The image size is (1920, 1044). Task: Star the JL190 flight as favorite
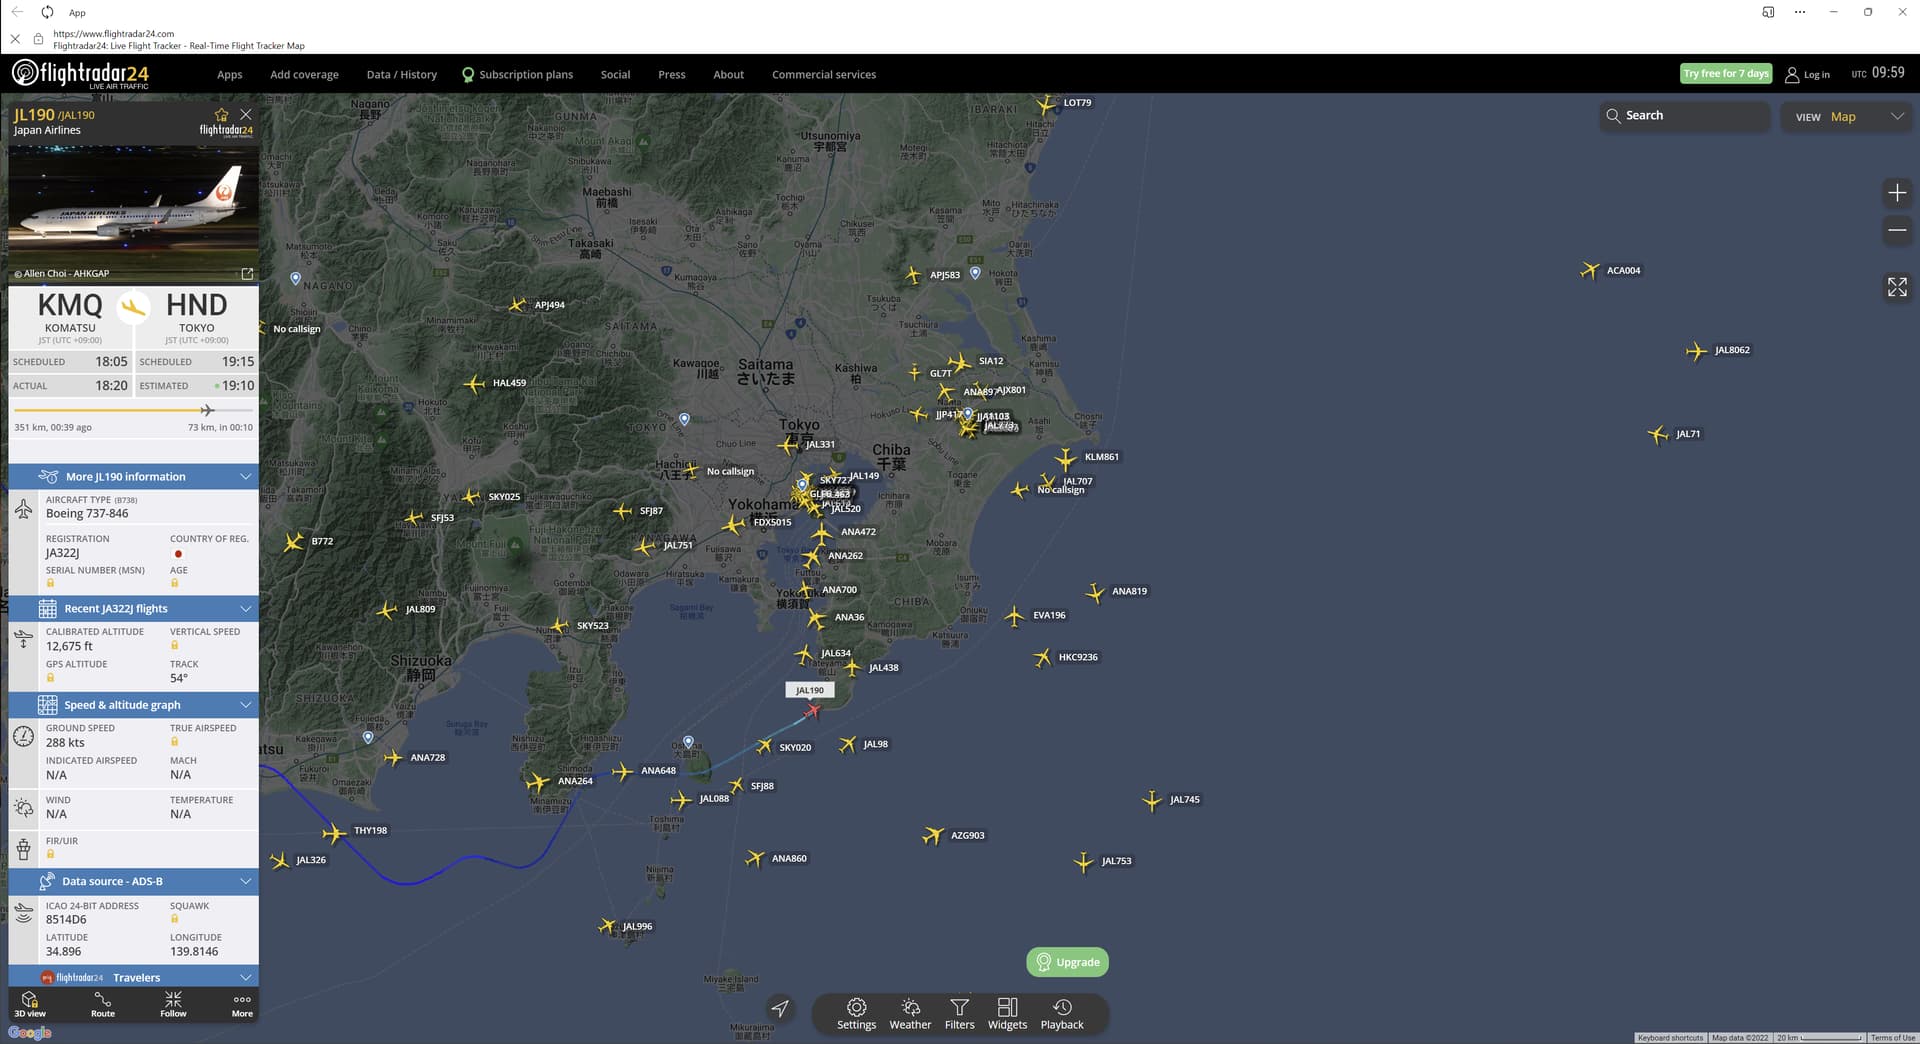pyautogui.click(x=221, y=114)
